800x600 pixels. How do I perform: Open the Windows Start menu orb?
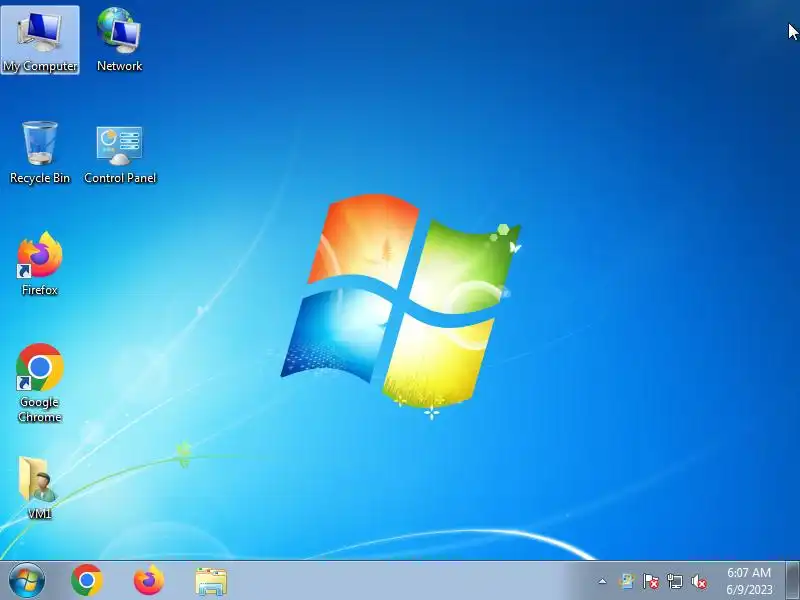[27, 581]
